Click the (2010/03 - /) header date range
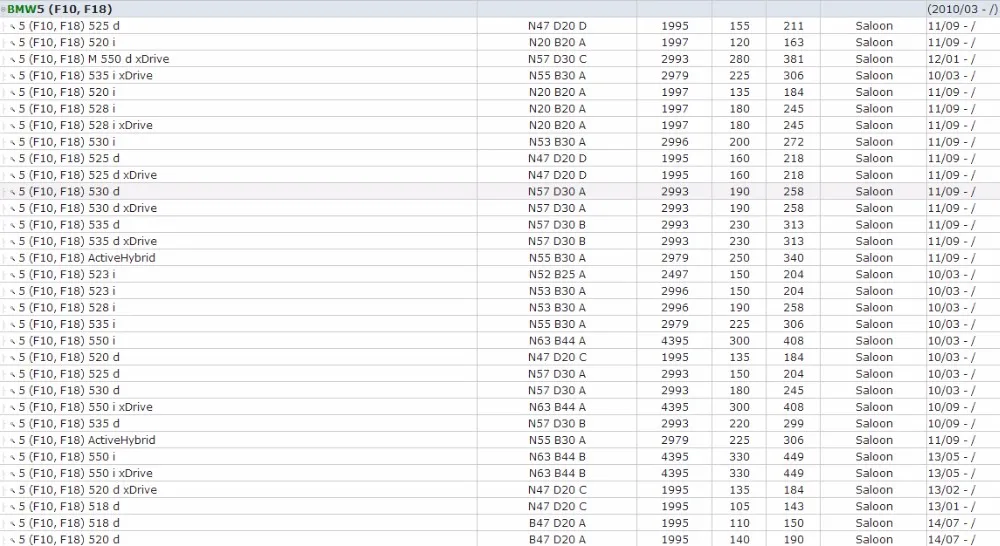 click(962, 9)
